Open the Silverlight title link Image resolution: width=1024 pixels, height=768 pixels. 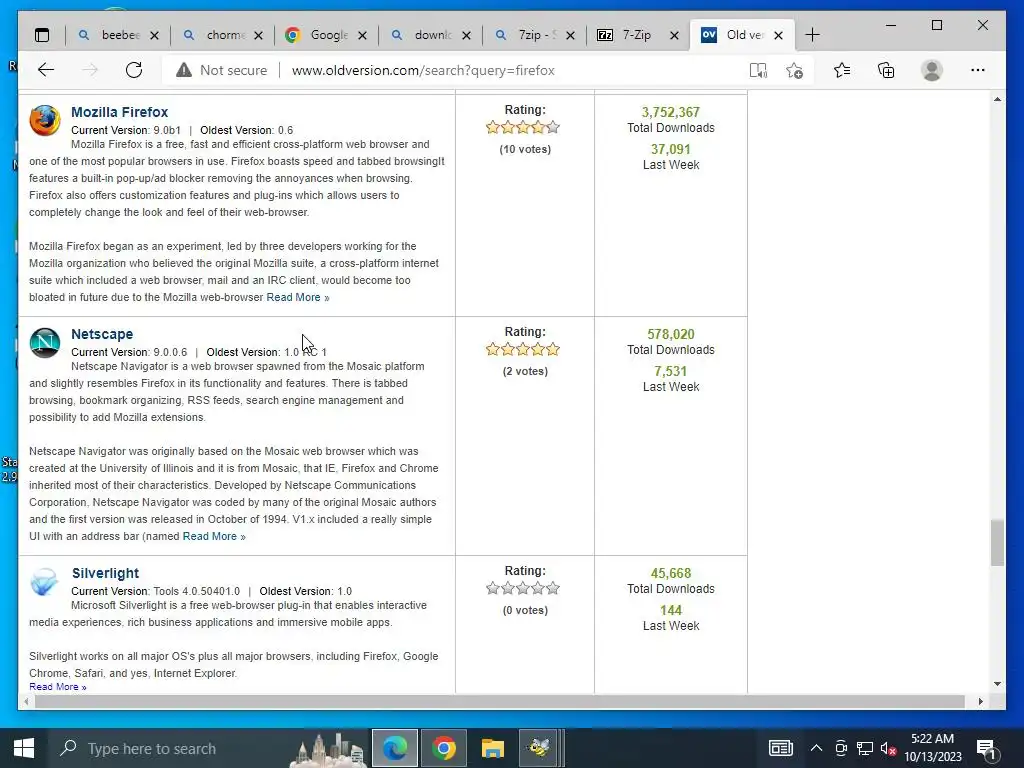pyautogui.click(x=105, y=573)
